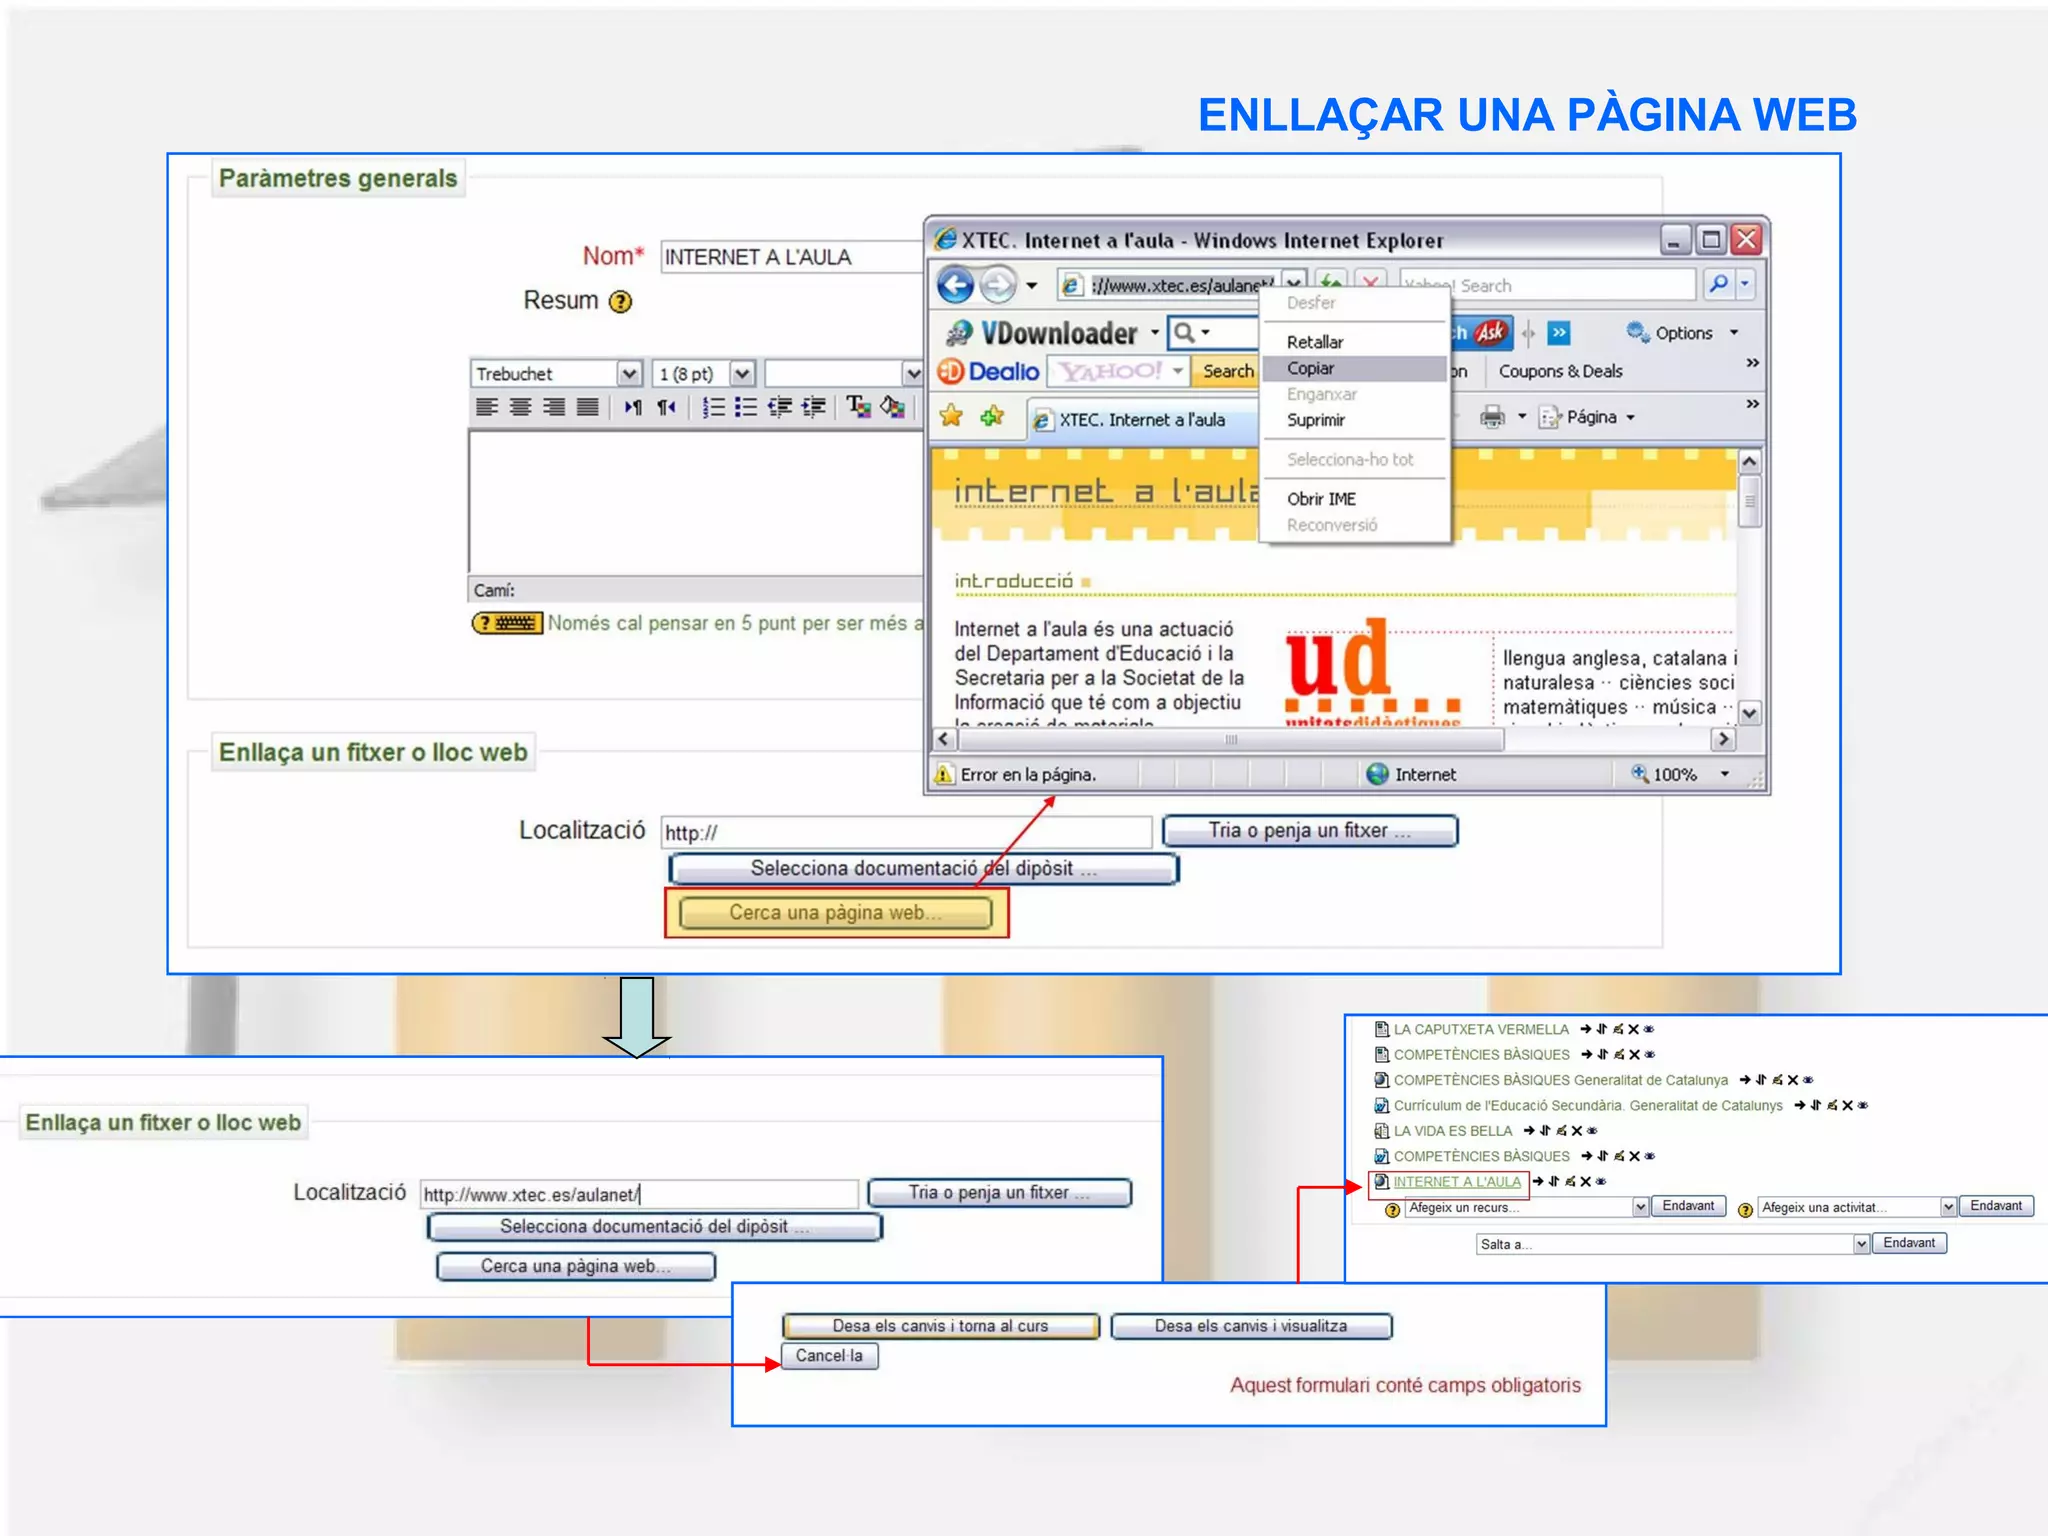Click the right-align text icon in the editor
2048x1536 pixels.
554,407
